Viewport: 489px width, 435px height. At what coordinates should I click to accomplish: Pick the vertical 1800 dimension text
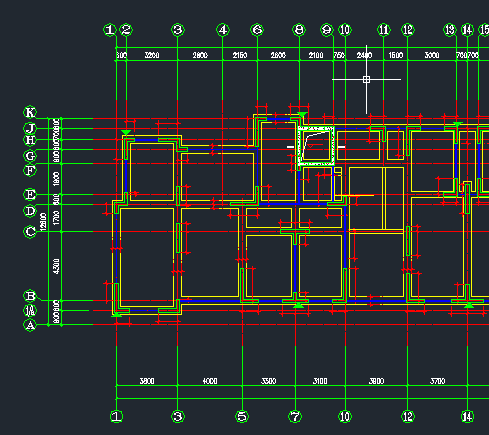click(56, 179)
